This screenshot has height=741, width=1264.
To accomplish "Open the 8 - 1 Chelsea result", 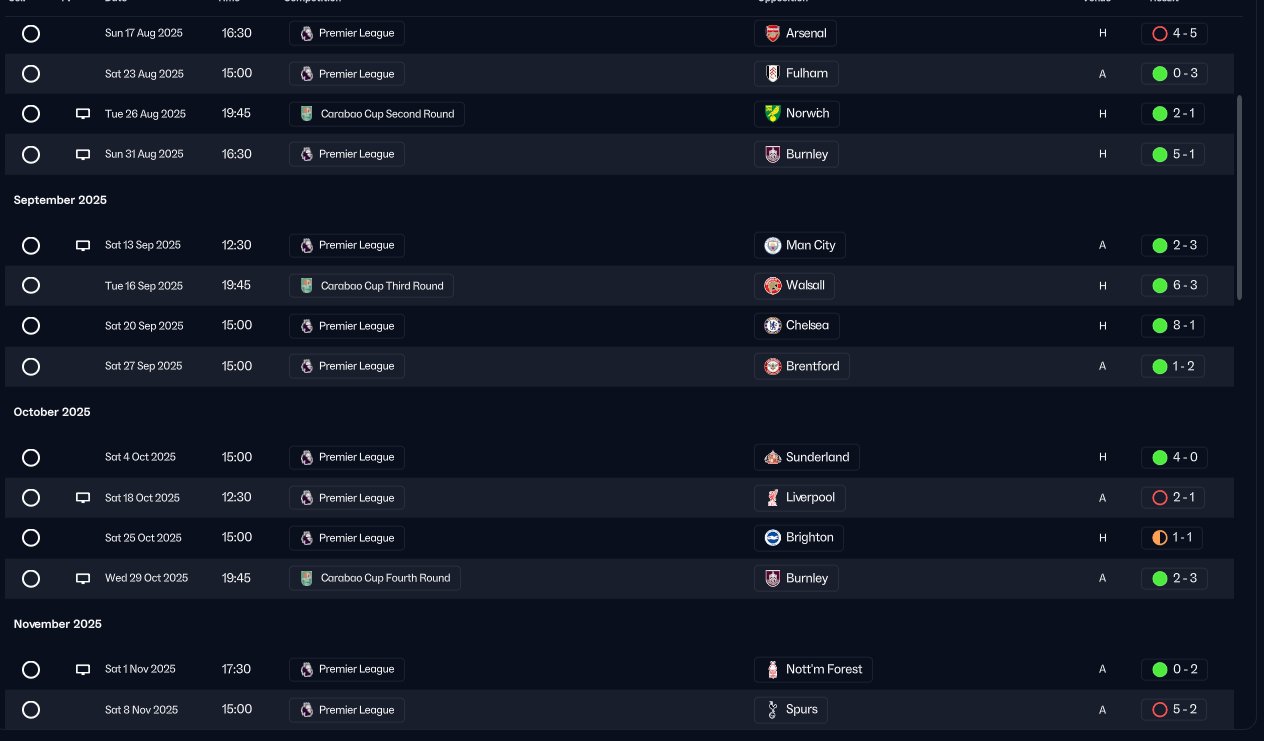I will pyautogui.click(x=1173, y=325).
